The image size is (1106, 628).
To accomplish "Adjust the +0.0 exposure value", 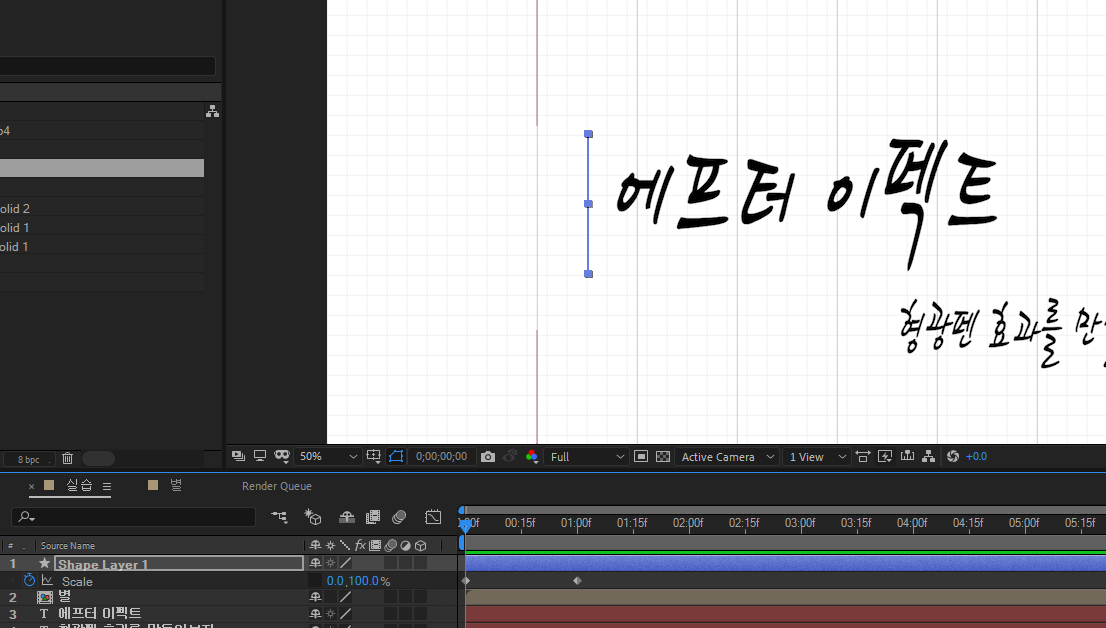I will point(976,457).
